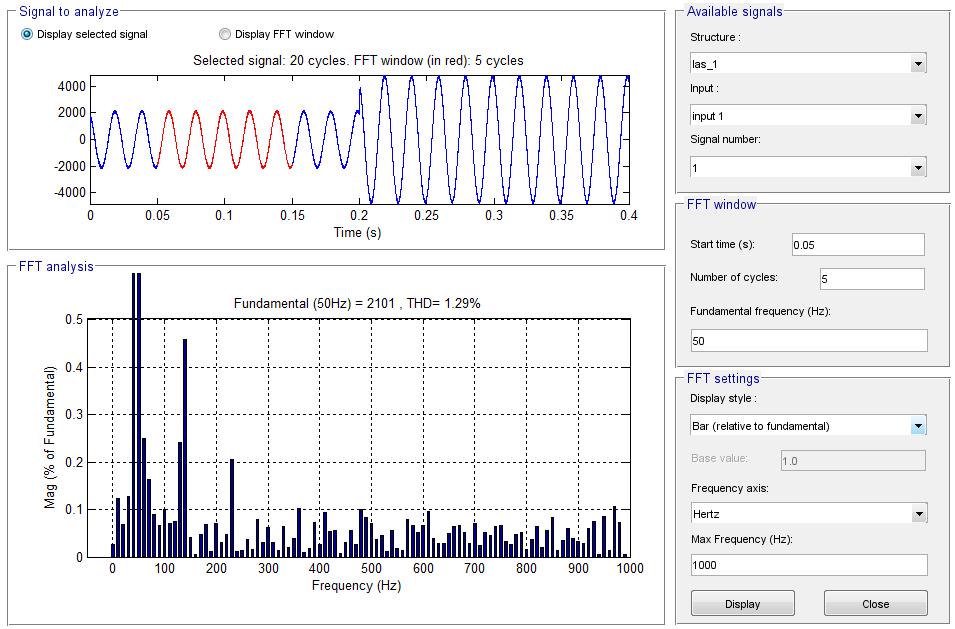Viewport: 955px width, 629px height.
Task: Enable the "Display FFT window" radio option
Action: [224, 34]
